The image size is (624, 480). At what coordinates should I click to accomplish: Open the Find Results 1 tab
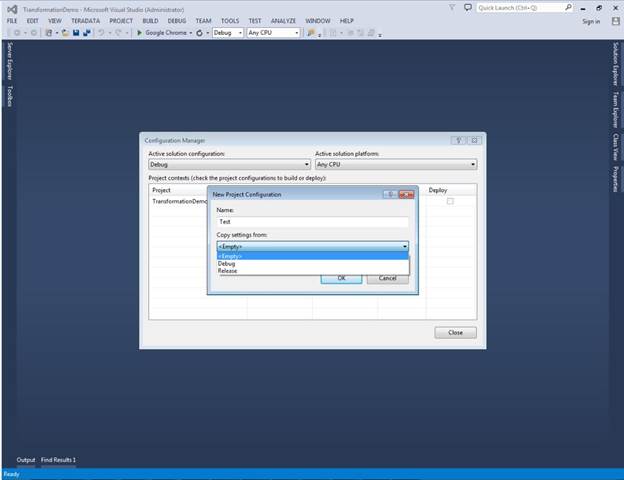tap(58, 460)
